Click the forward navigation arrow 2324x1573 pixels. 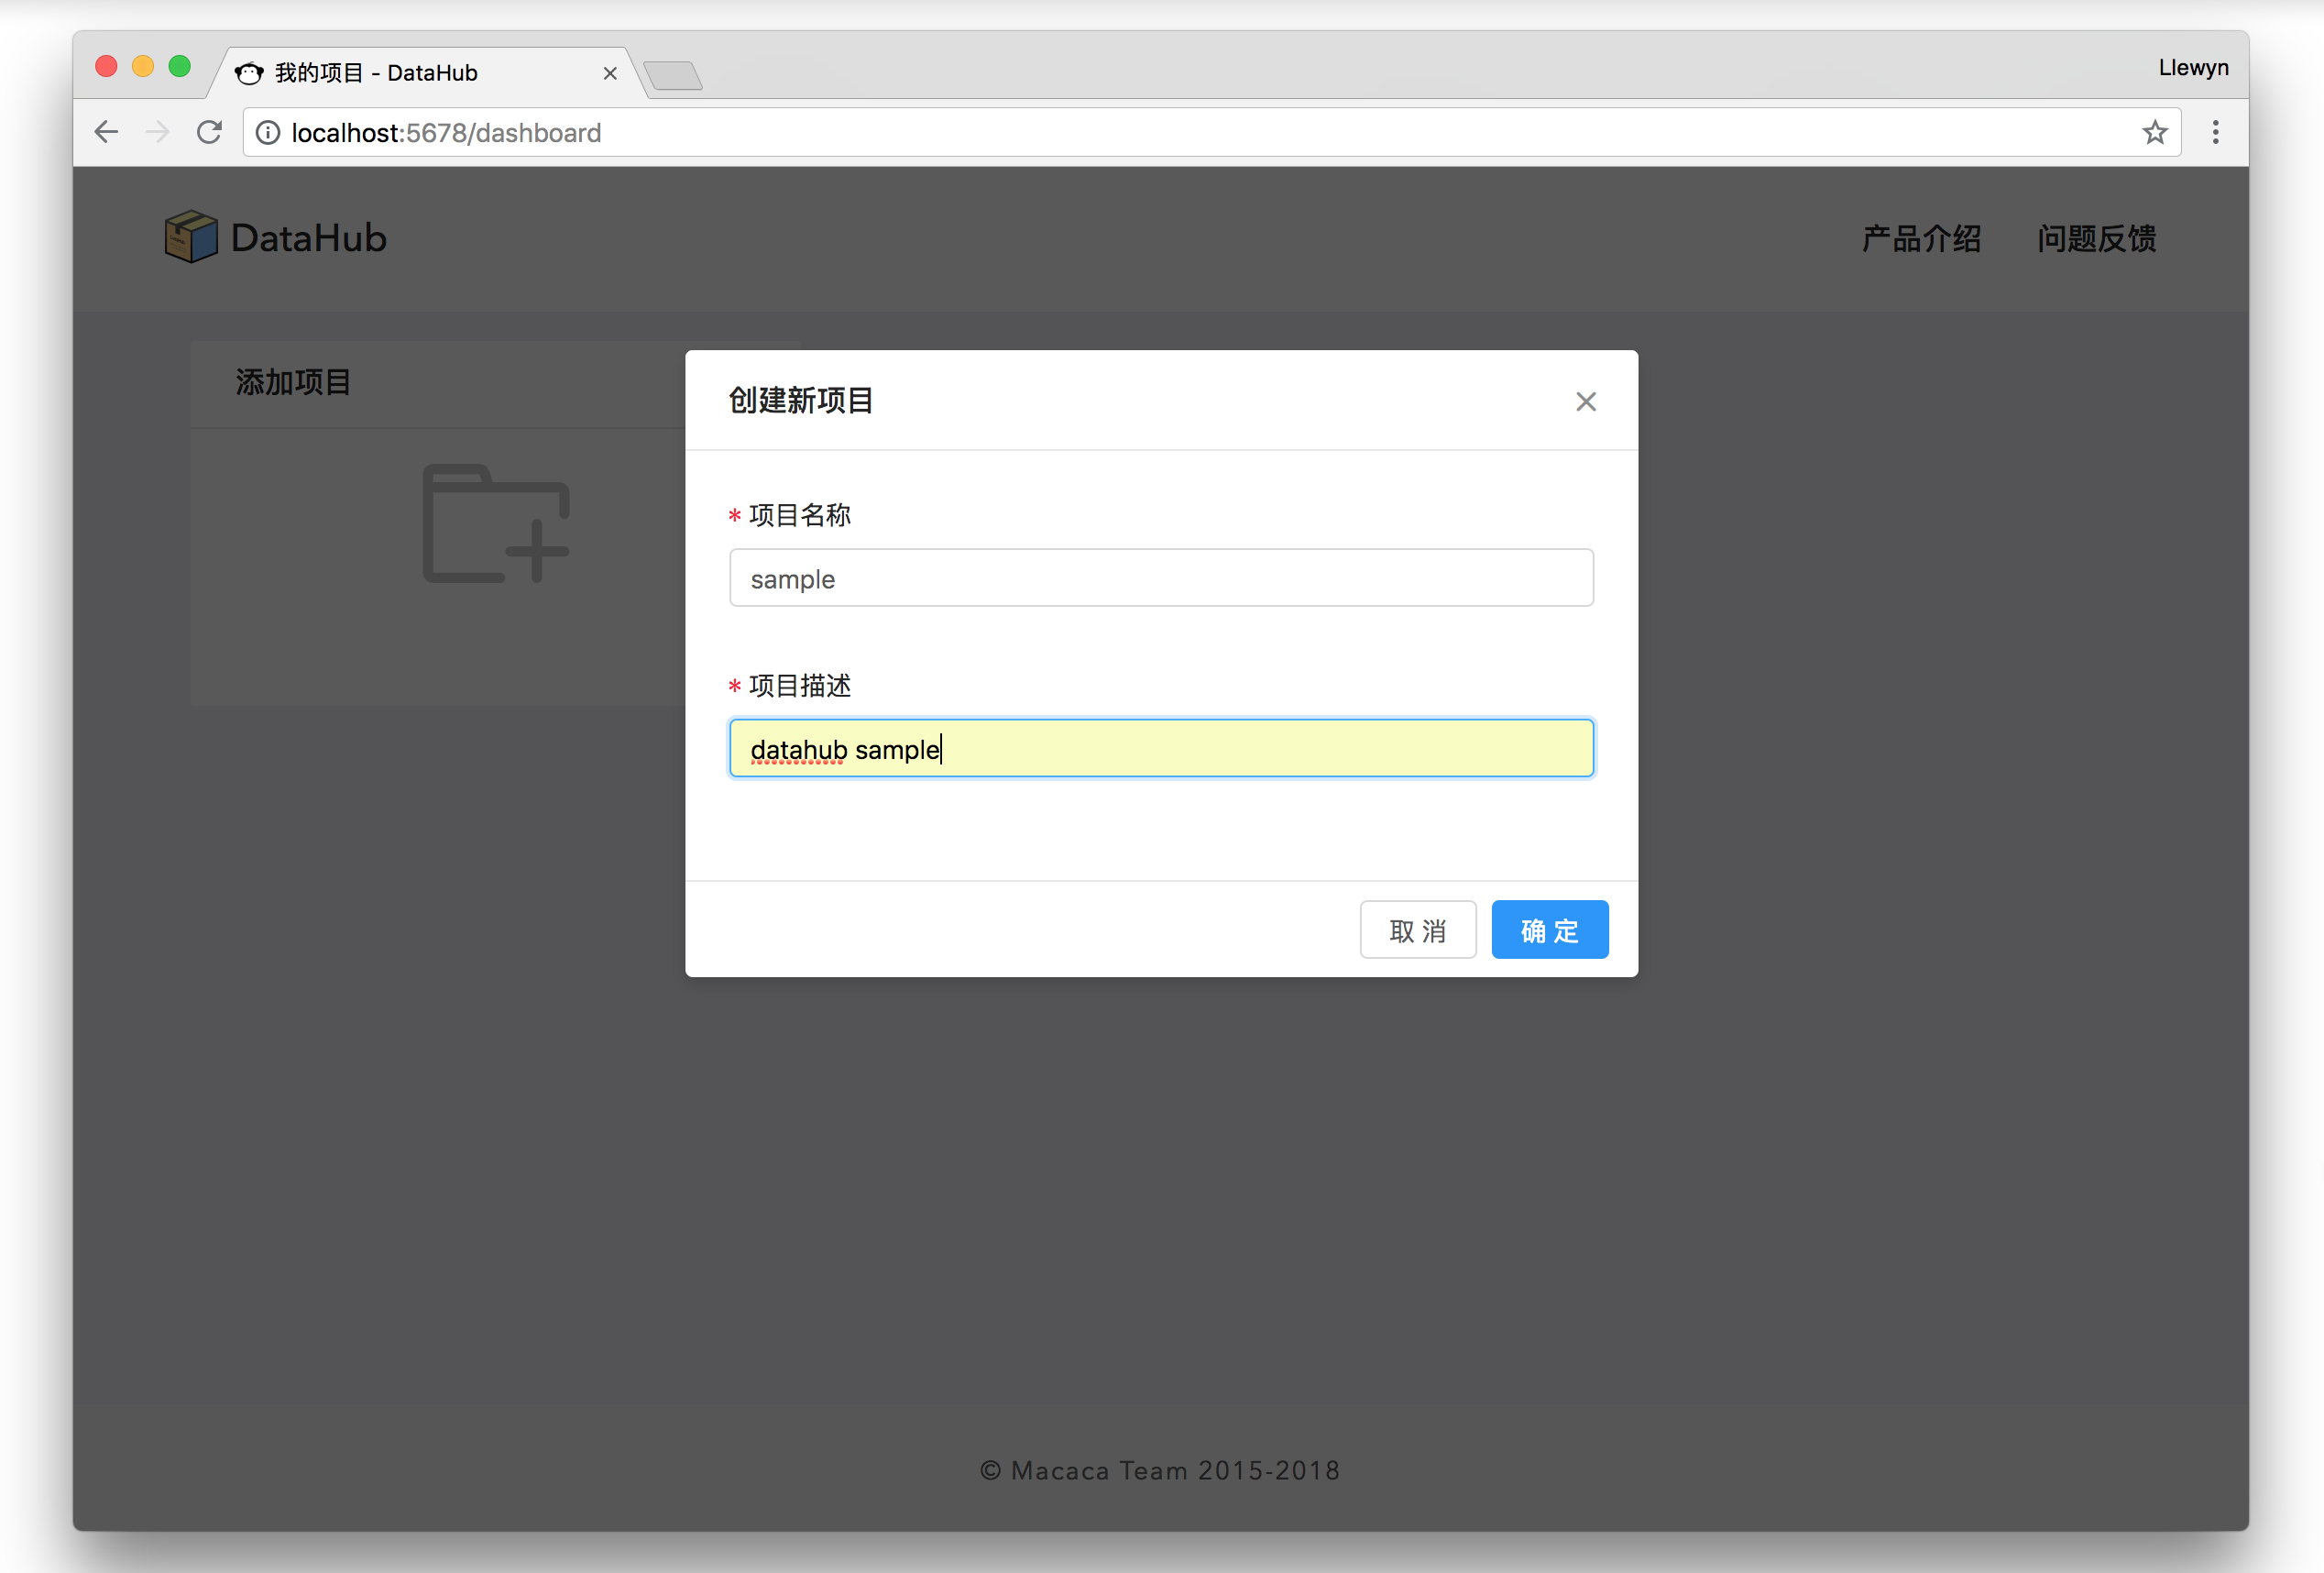[157, 131]
